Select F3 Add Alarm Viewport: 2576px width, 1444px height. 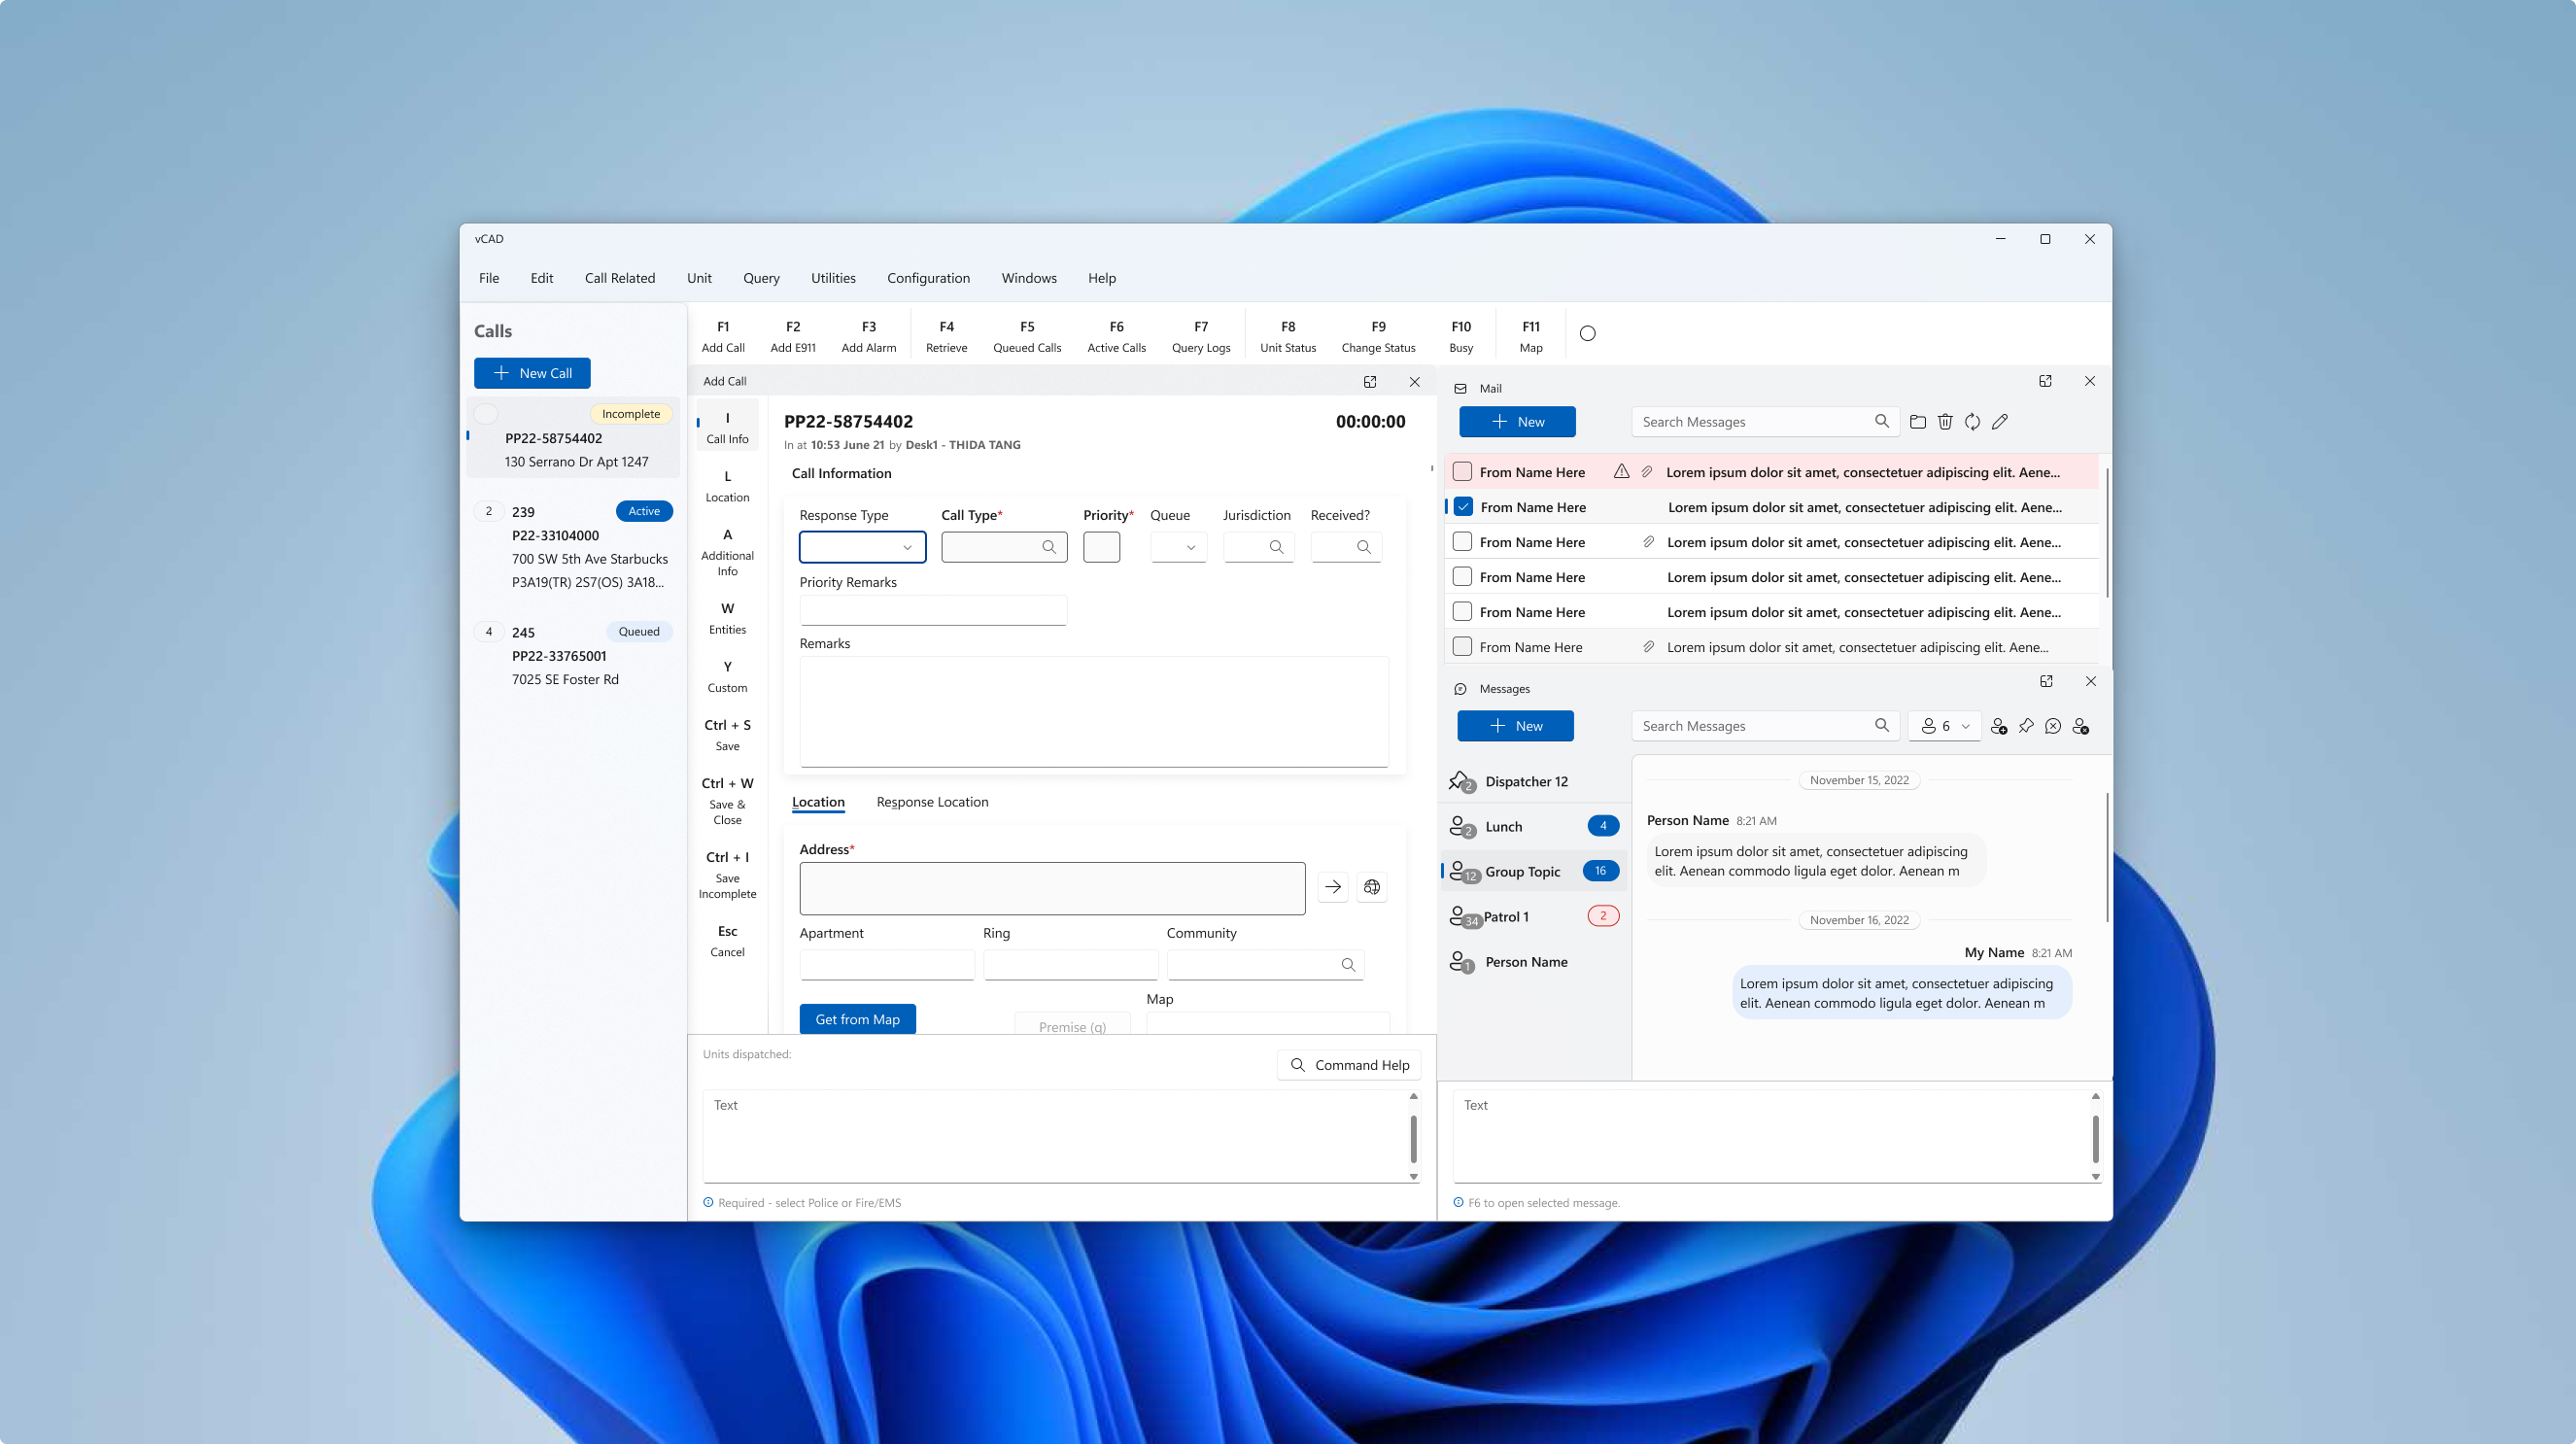tap(869, 336)
